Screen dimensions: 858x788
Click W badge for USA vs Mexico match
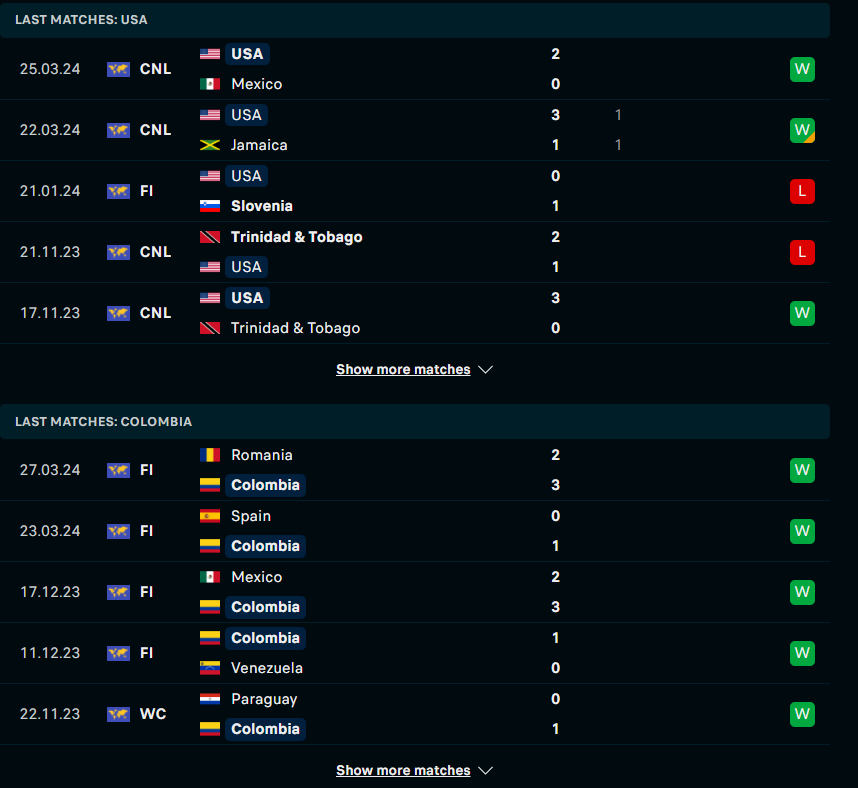tap(802, 69)
